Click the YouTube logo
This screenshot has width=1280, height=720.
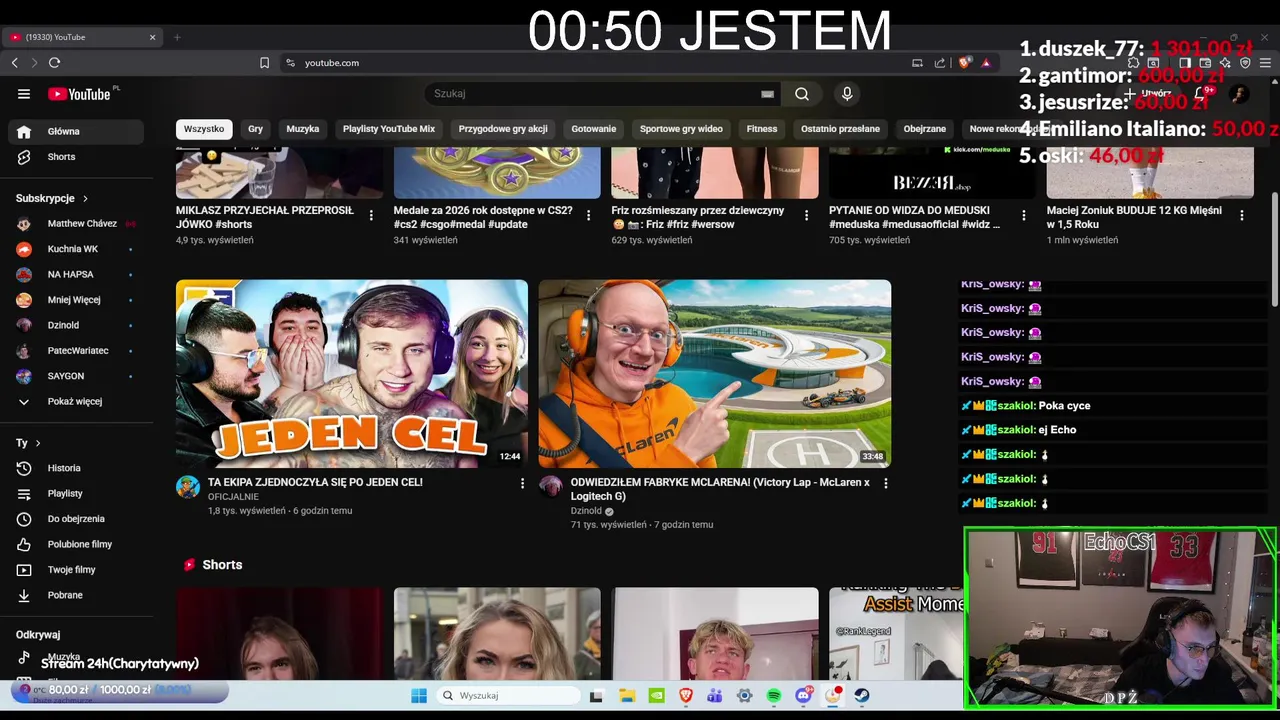click(80, 94)
